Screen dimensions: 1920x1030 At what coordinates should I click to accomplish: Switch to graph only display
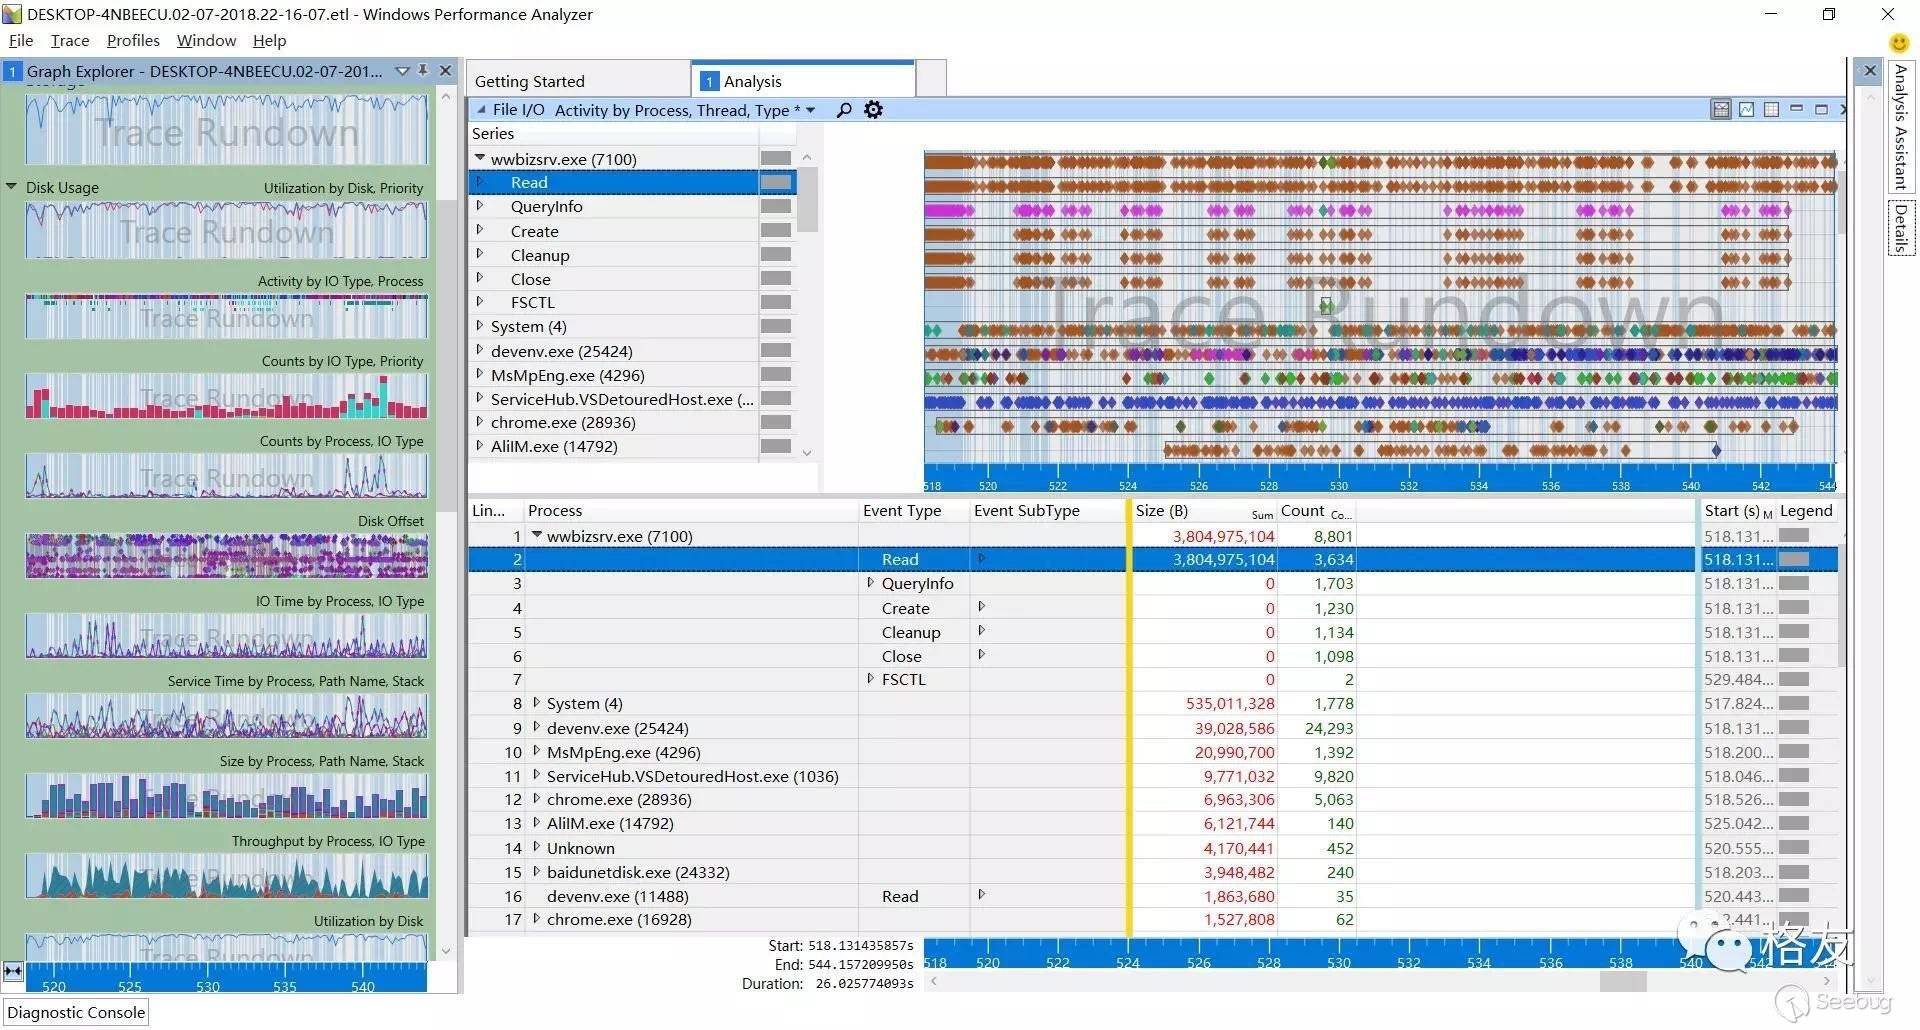pyautogui.click(x=1746, y=110)
